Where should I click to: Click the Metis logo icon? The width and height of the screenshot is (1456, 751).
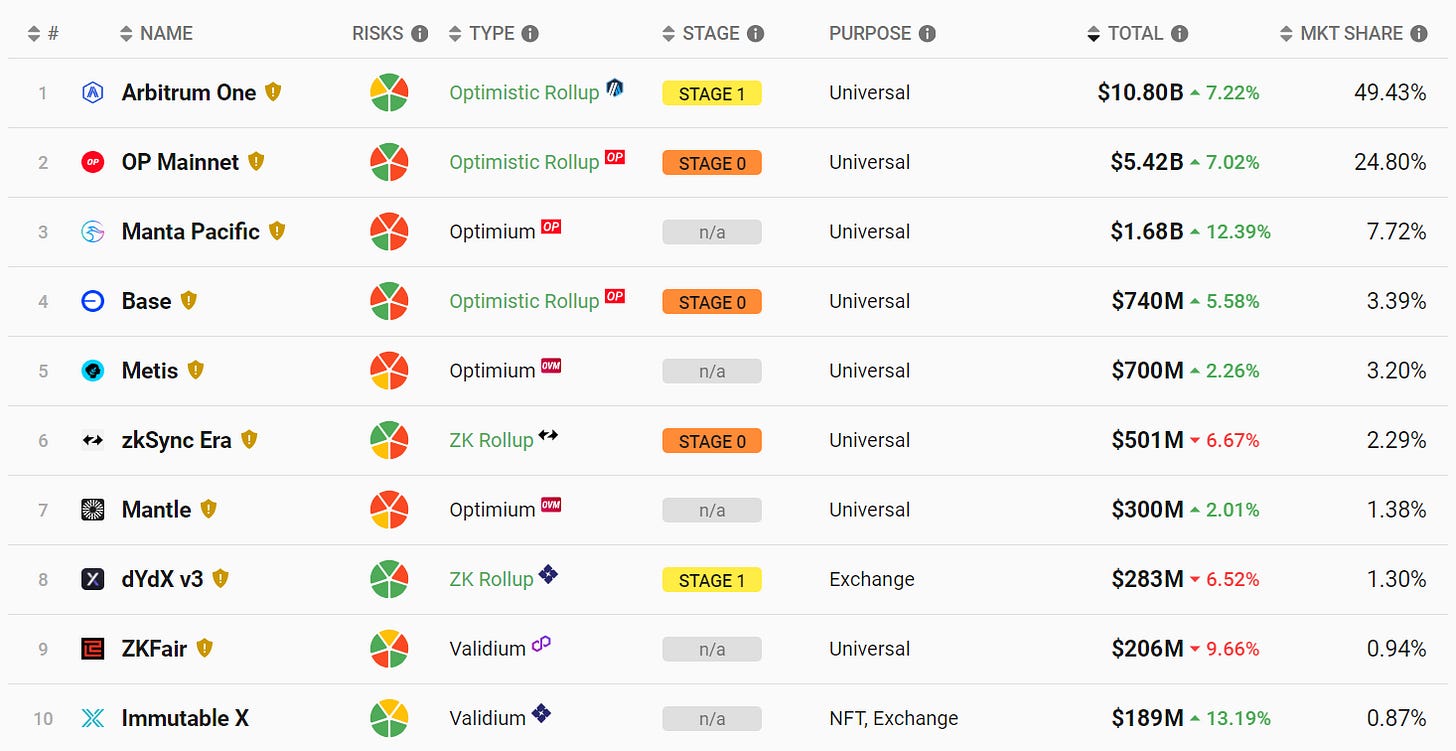pyautogui.click(x=92, y=371)
